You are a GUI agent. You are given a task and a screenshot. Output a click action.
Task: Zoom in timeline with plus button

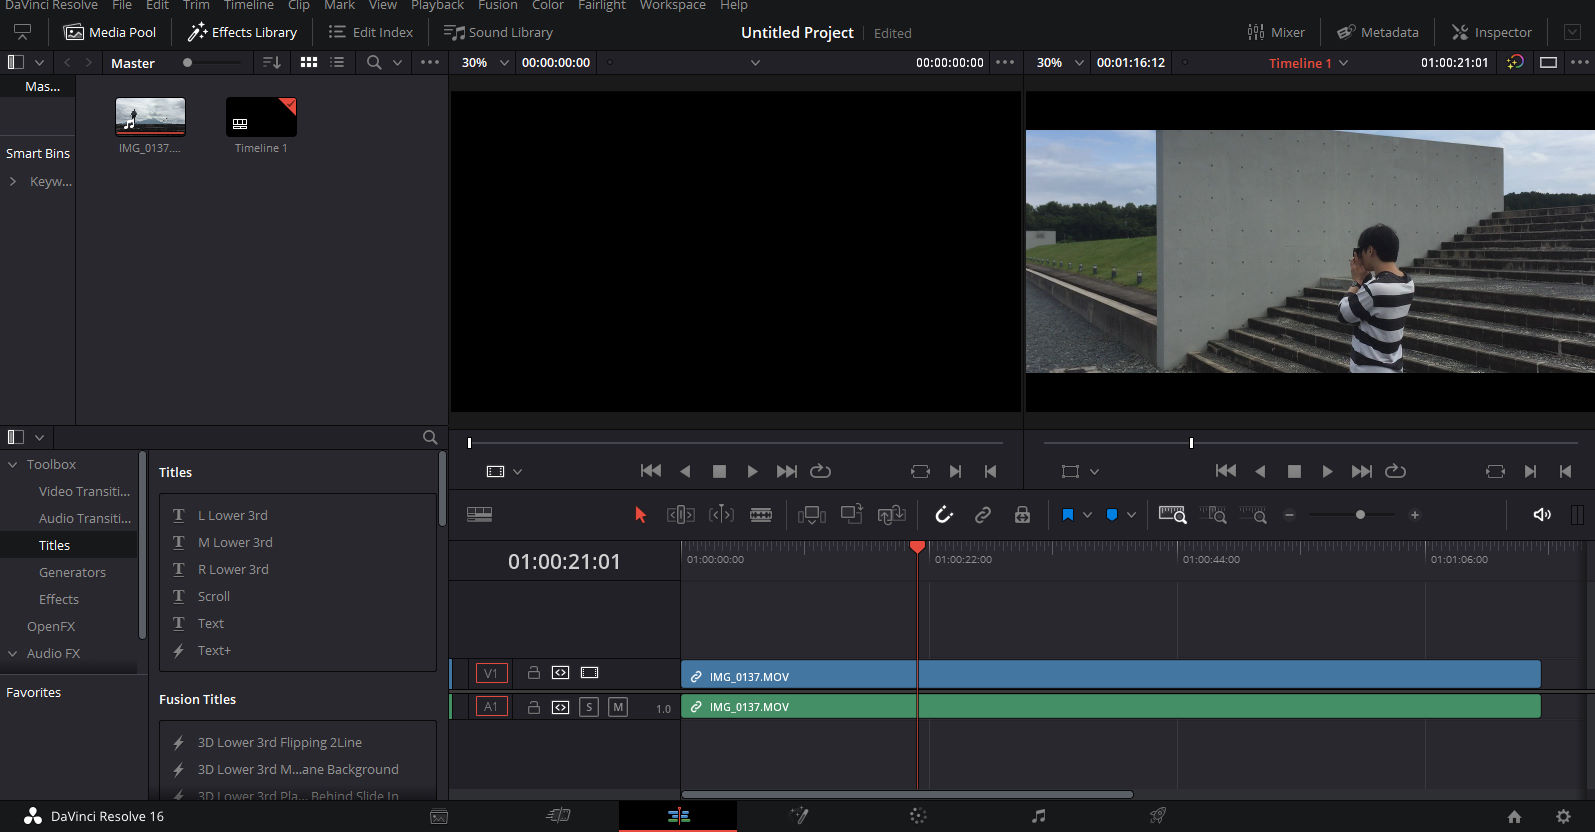[1414, 515]
